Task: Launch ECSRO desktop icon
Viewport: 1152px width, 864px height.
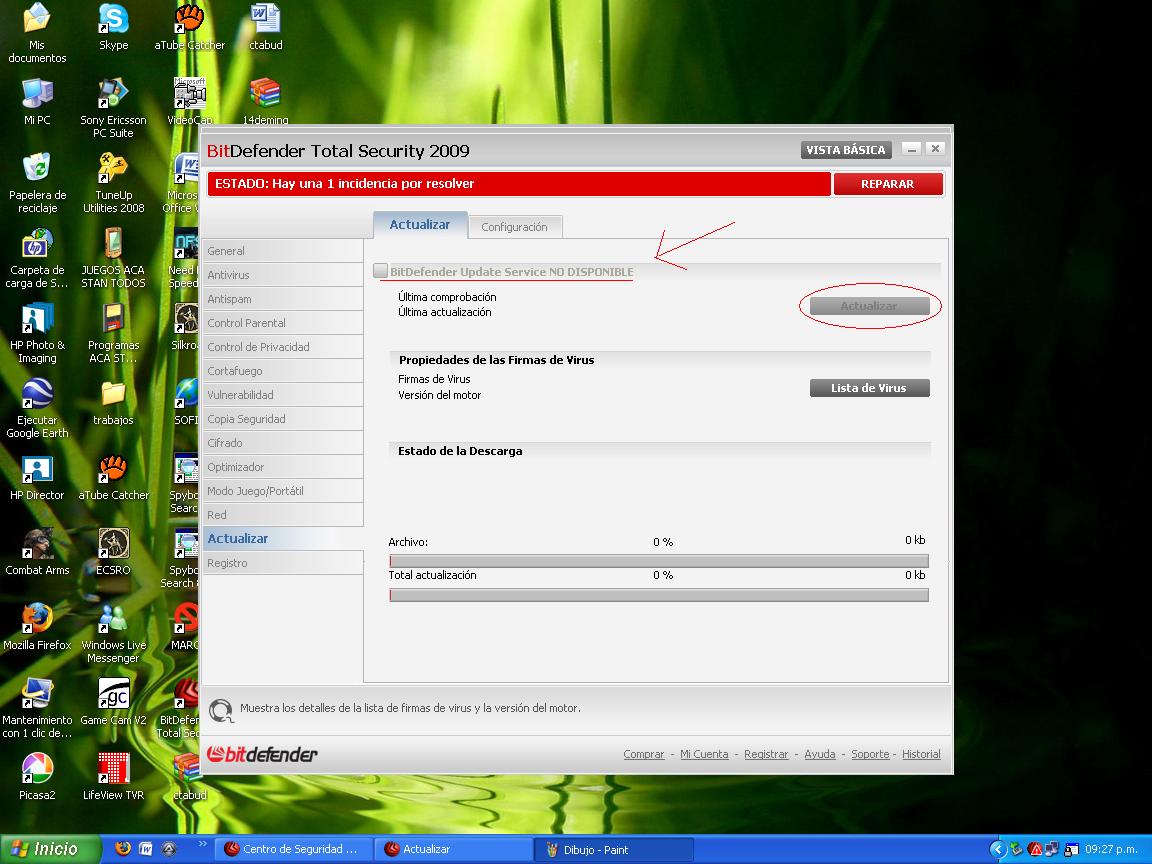Action: [x=113, y=552]
